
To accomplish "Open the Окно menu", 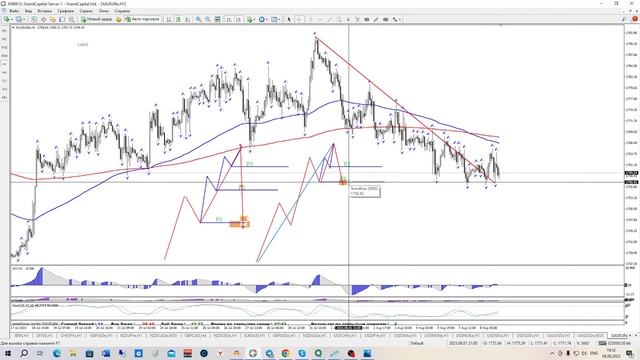I will point(104,11).
